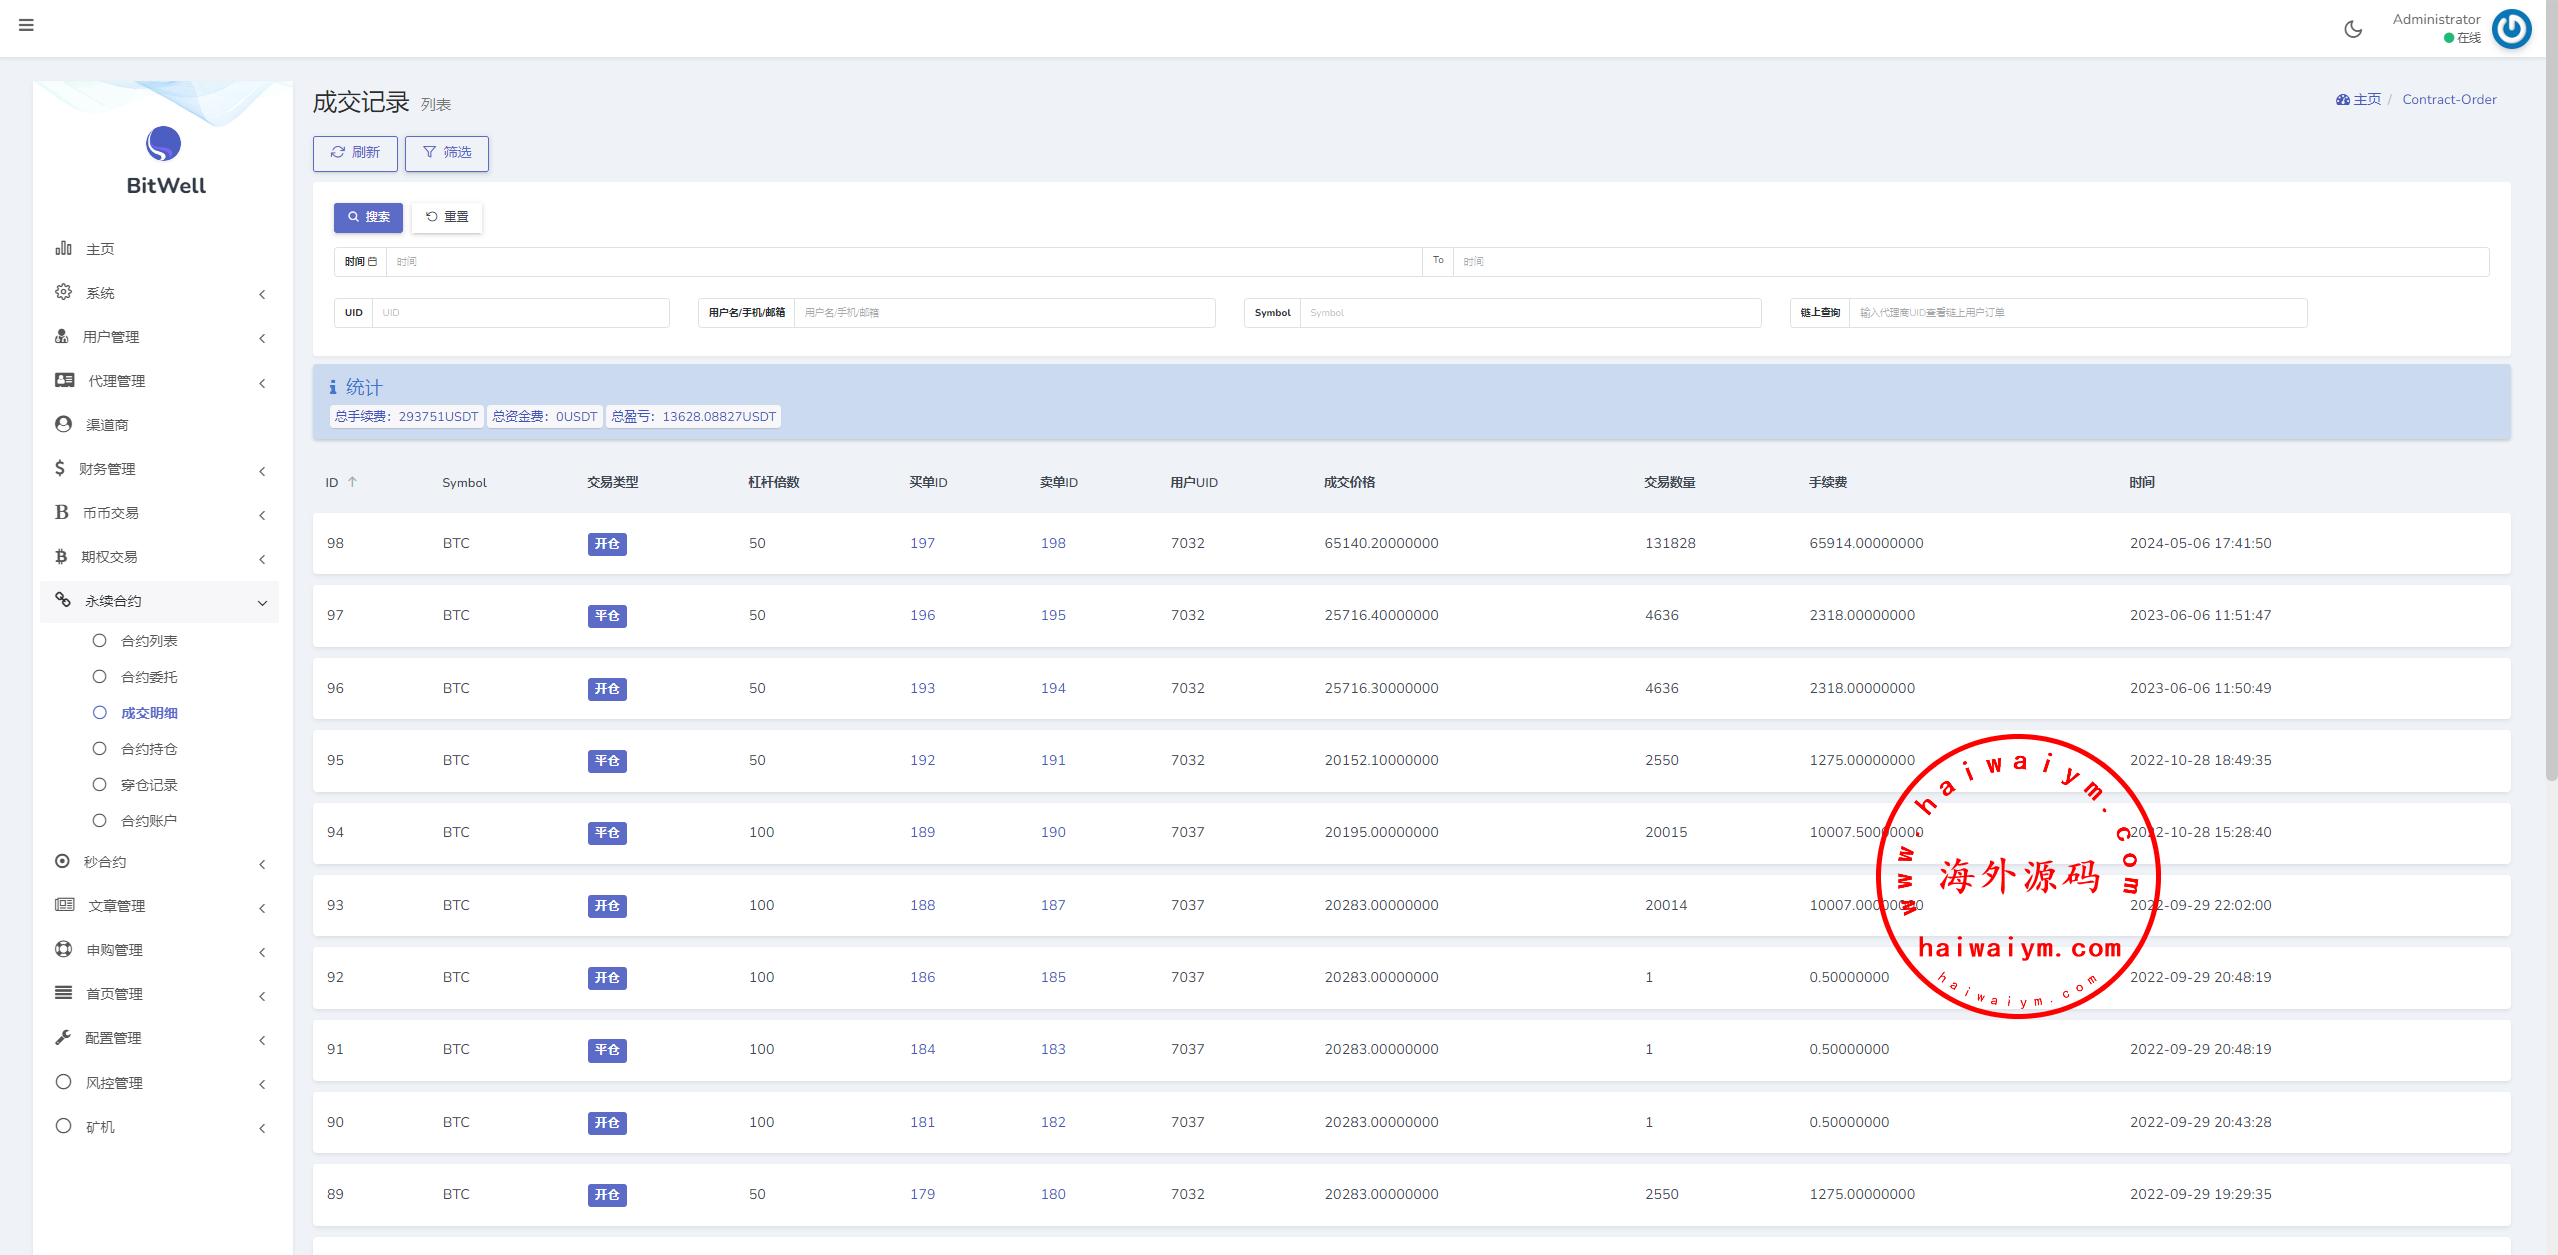Select 穿仓记录 radio item

(x=99, y=785)
